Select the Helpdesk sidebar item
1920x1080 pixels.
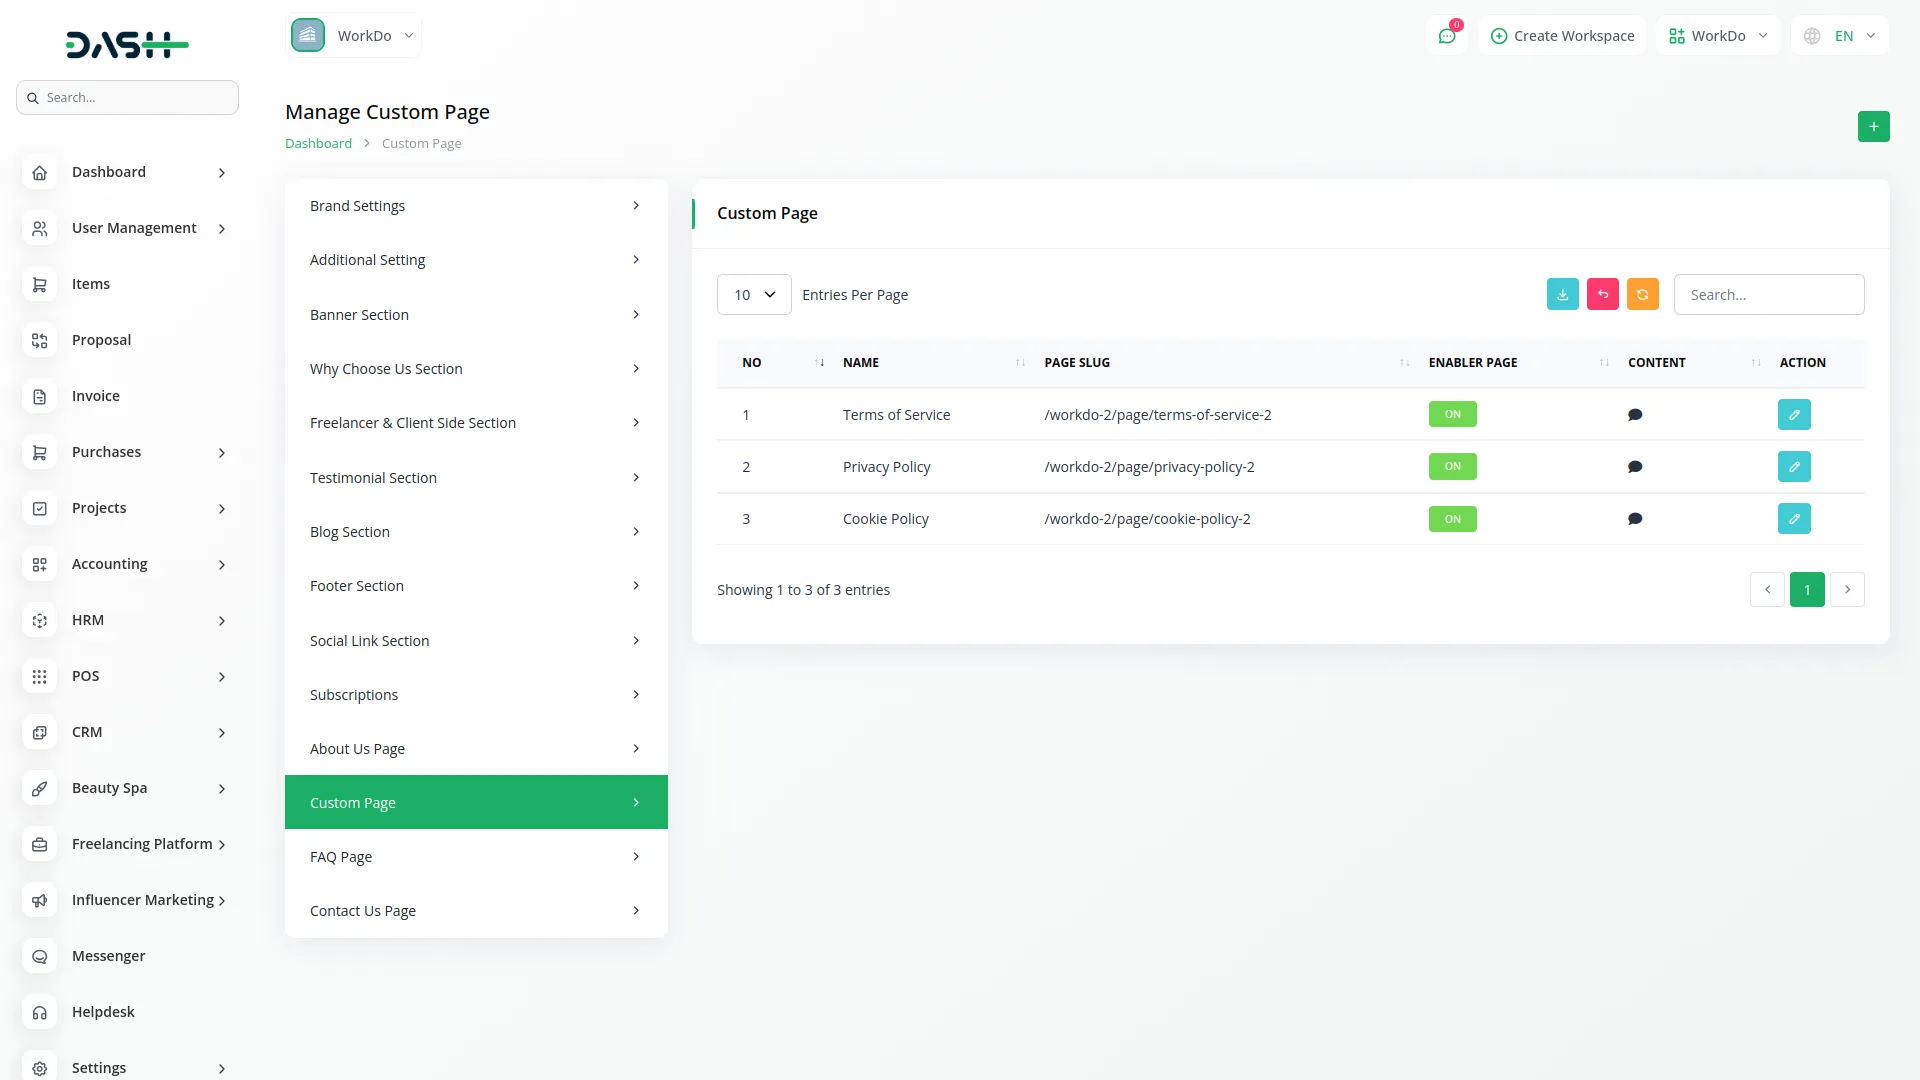pos(103,1011)
